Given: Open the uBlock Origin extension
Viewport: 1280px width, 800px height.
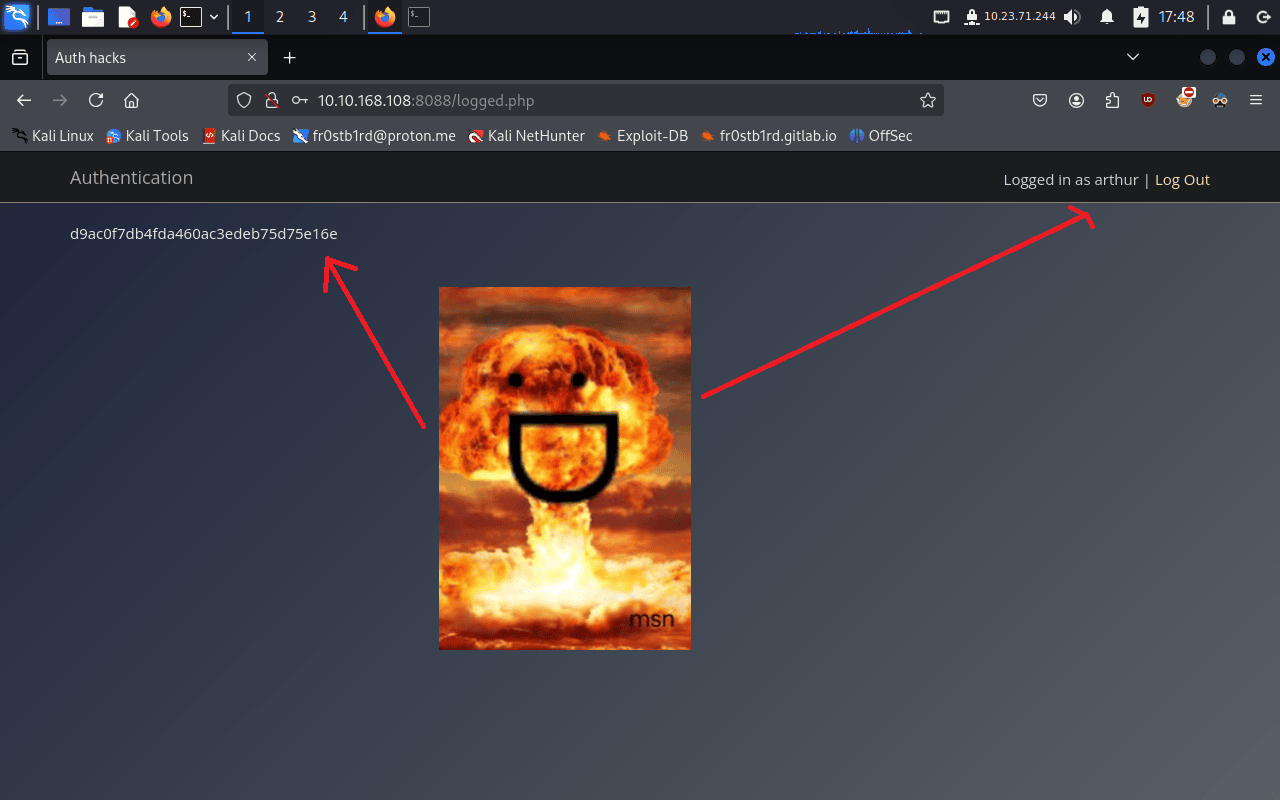Looking at the screenshot, I should click(1148, 100).
